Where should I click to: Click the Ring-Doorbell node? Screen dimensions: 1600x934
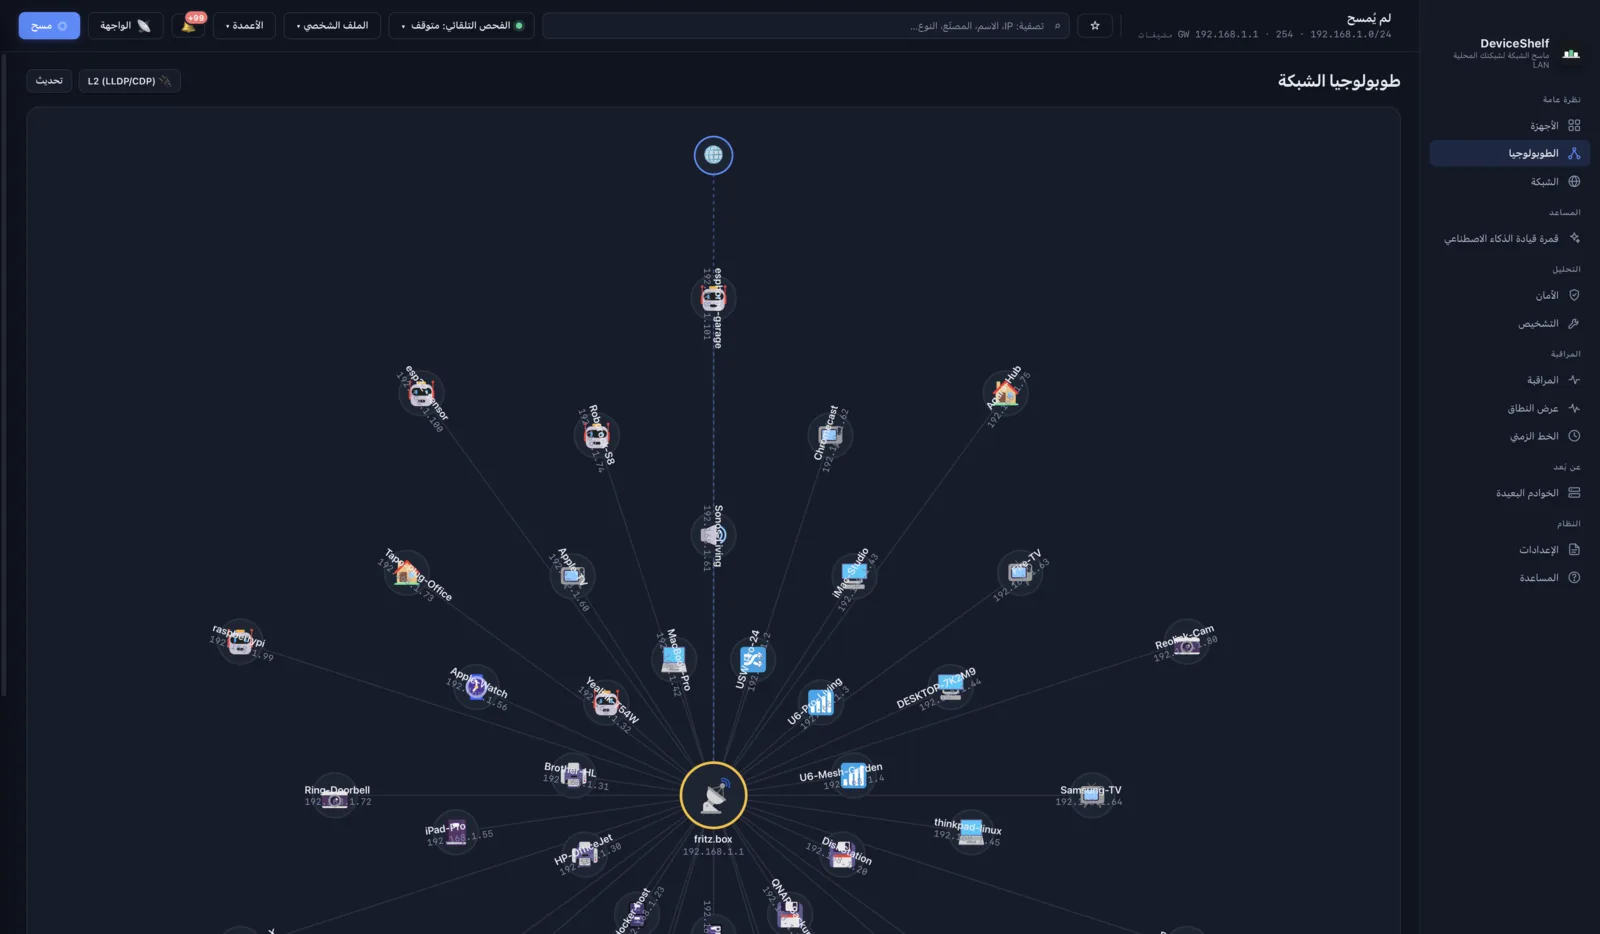(x=335, y=795)
